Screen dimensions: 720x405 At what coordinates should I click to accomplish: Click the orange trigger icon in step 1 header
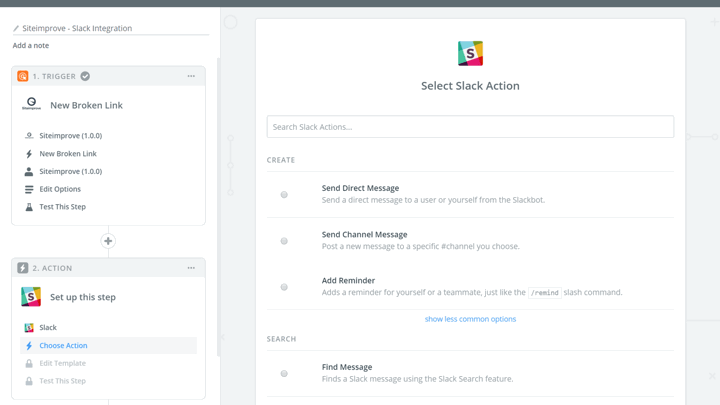(23, 76)
